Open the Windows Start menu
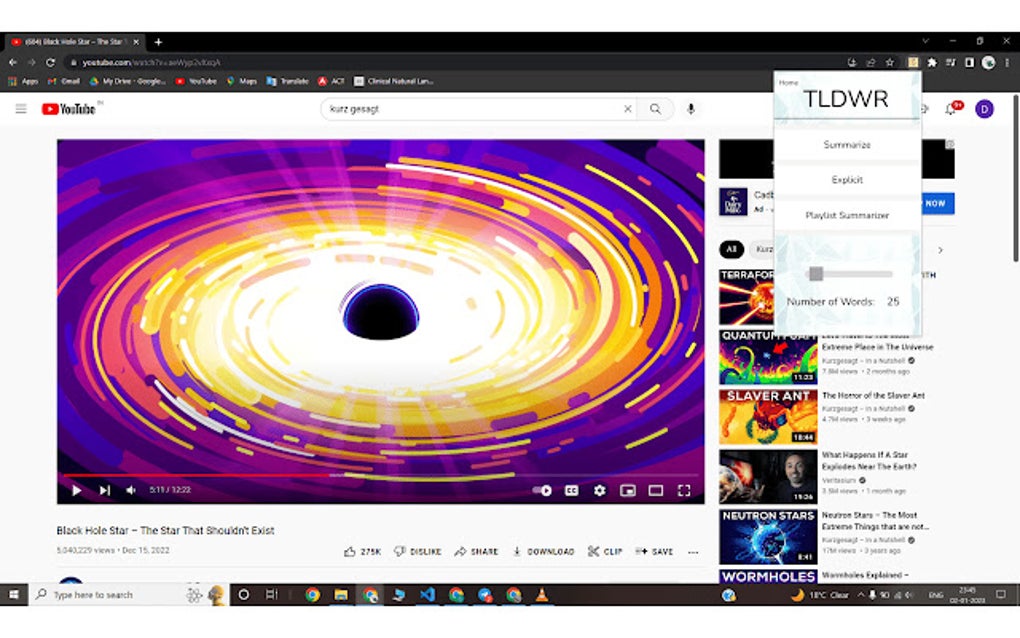 pos(14,594)
